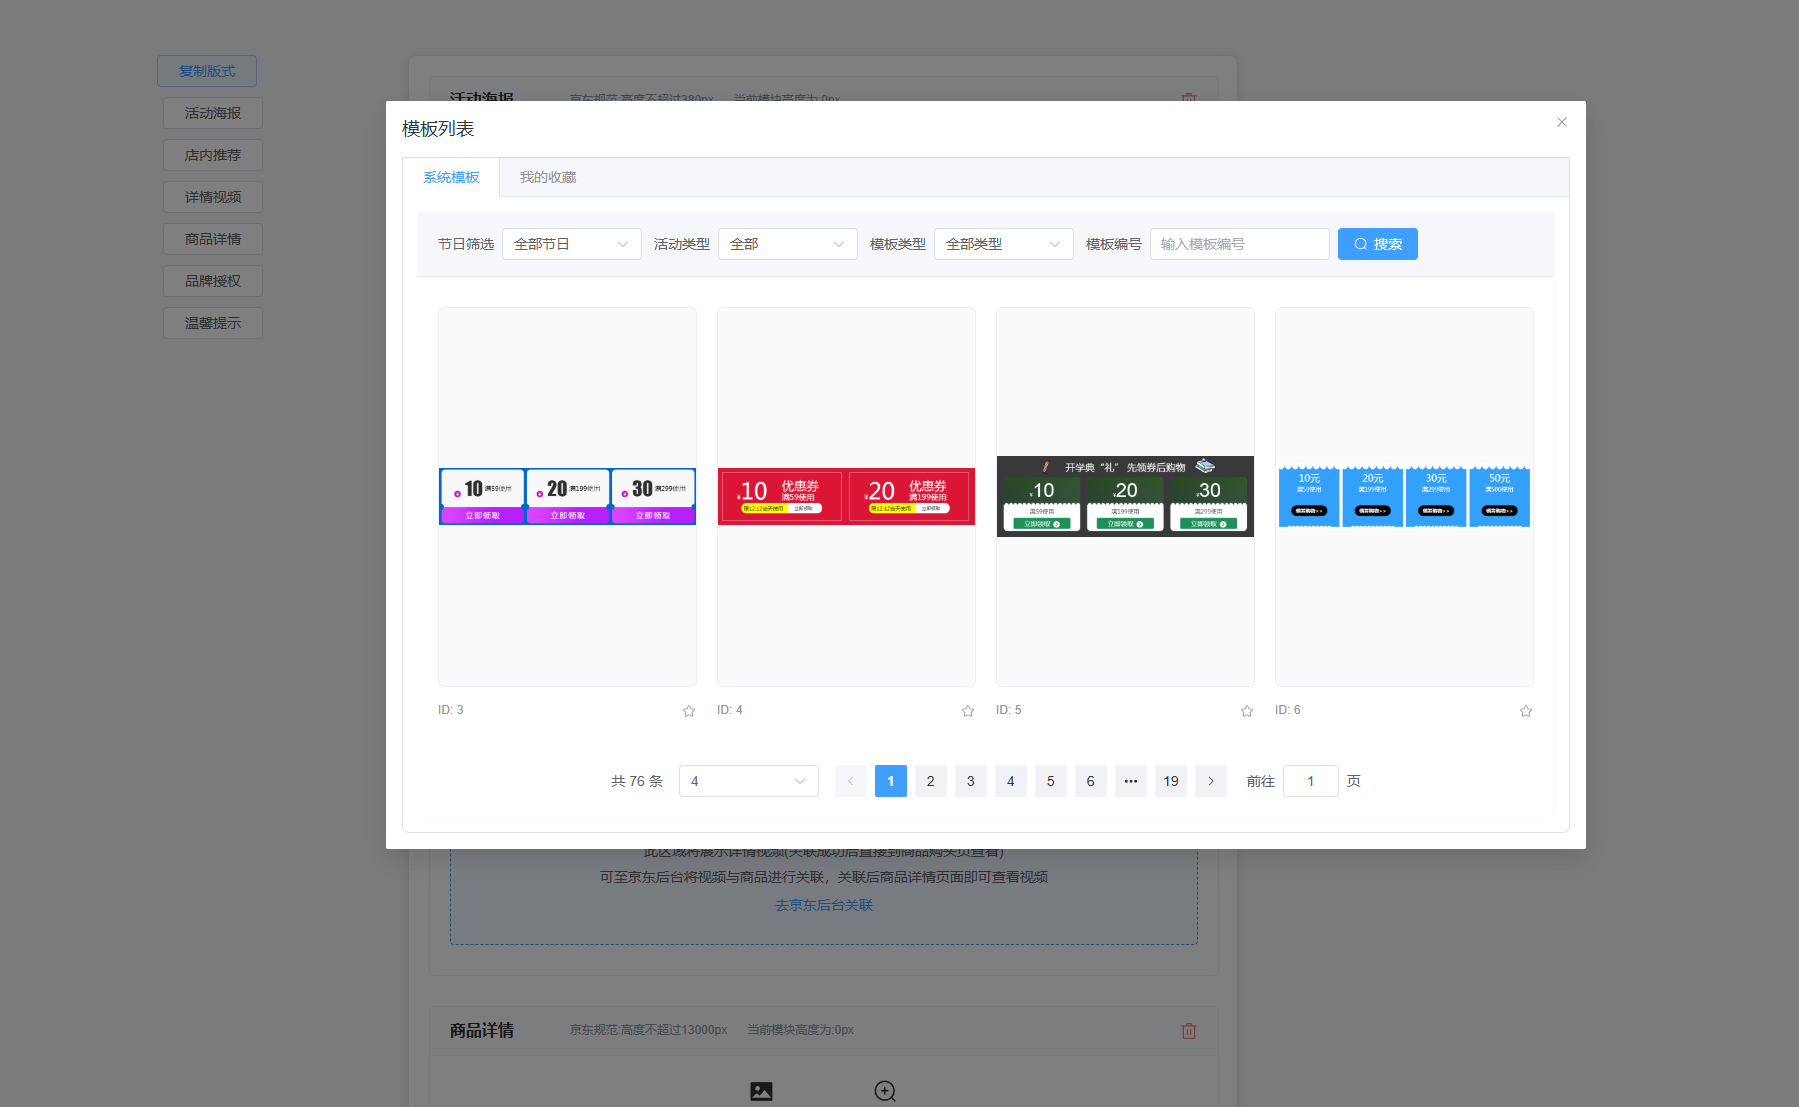
Task: Select the 系统模板 tab
Action: click(451, 177)
